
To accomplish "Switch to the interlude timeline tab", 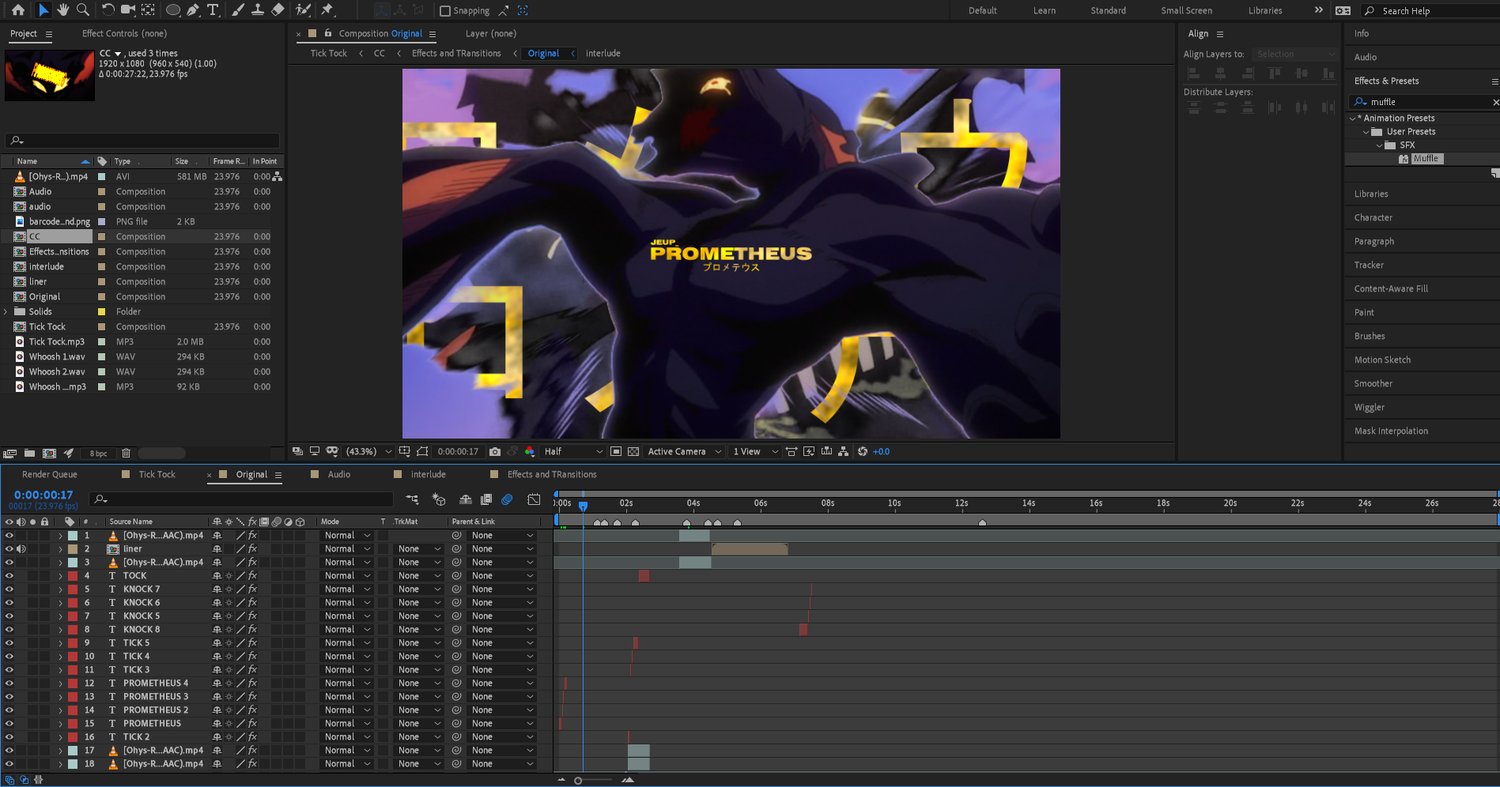I will point(428,475).
